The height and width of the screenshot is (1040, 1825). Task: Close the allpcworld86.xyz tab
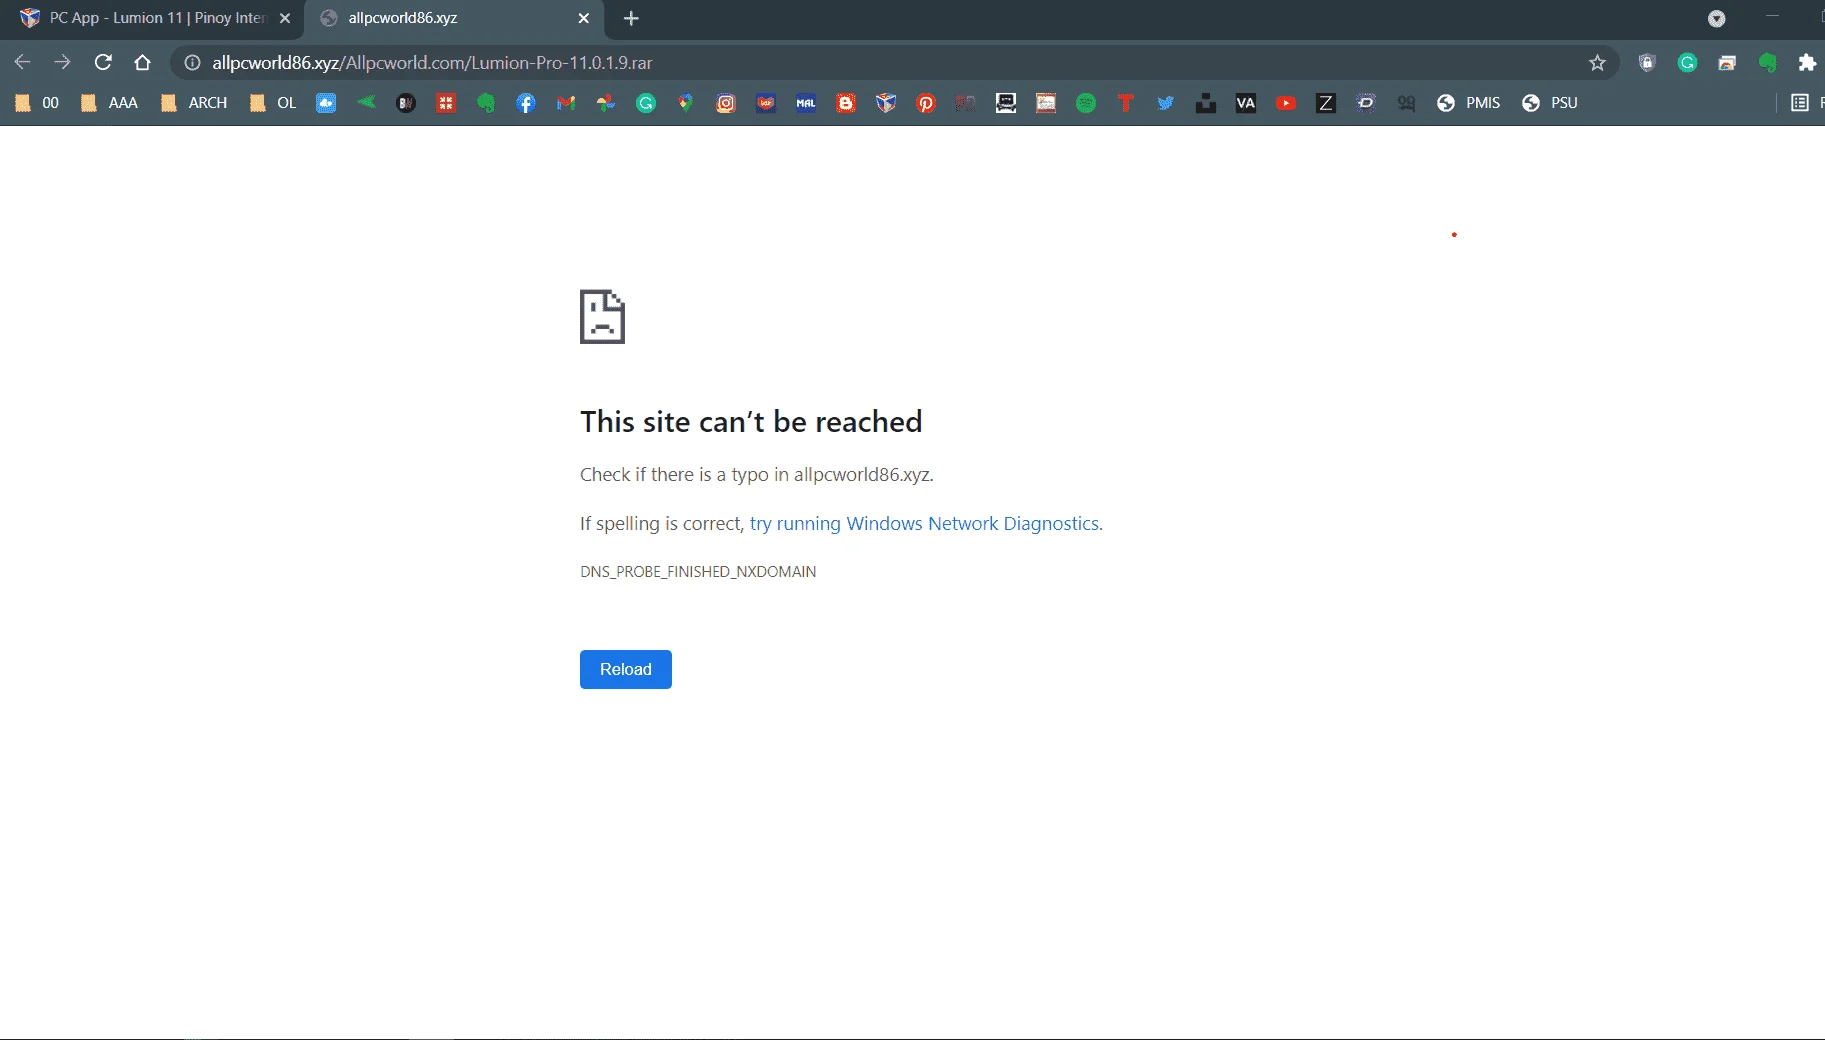584,18
